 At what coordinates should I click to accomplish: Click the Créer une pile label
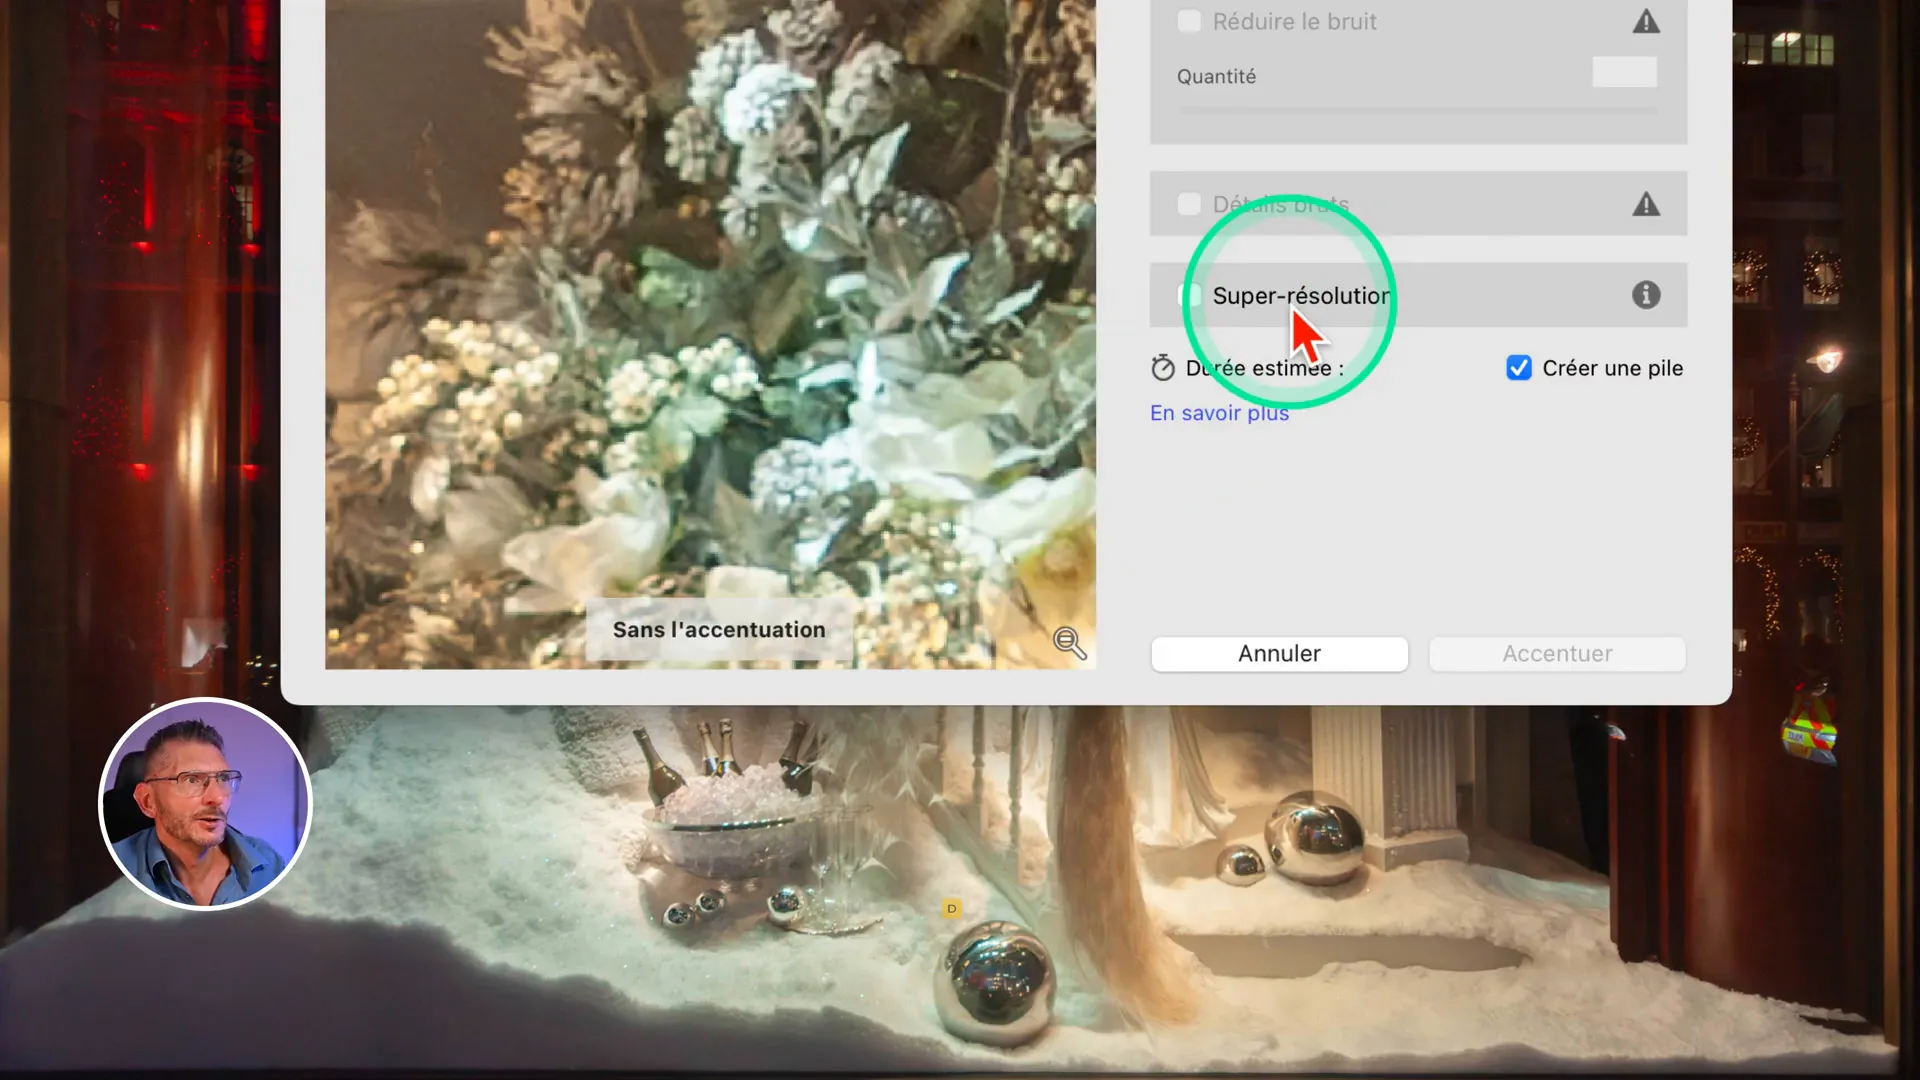click(x=1612, y=368)
